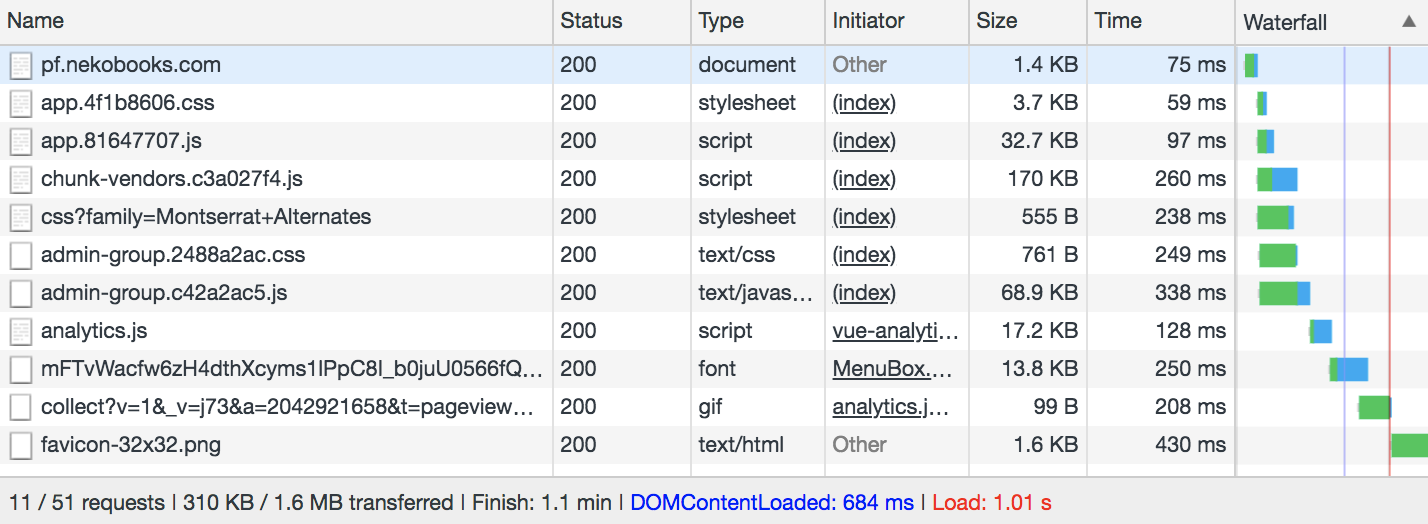Open analytics.js initiator link for collect request
Viewport: 1428px width, 524px height.
[891, 407]
